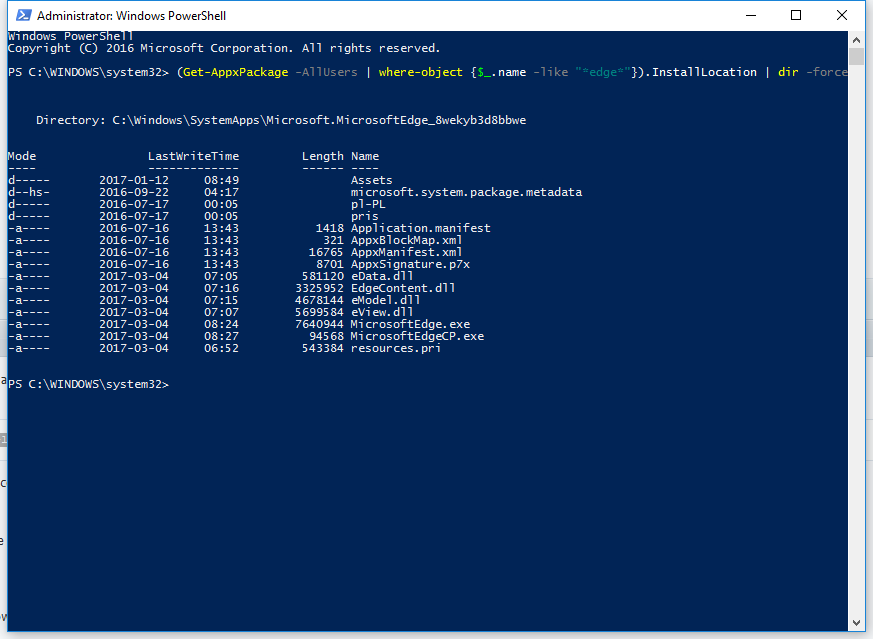Viewport: 873px width, 639px height.
Task: Click at the bottom PS prompt line
Action: click(x=88, y=384)
